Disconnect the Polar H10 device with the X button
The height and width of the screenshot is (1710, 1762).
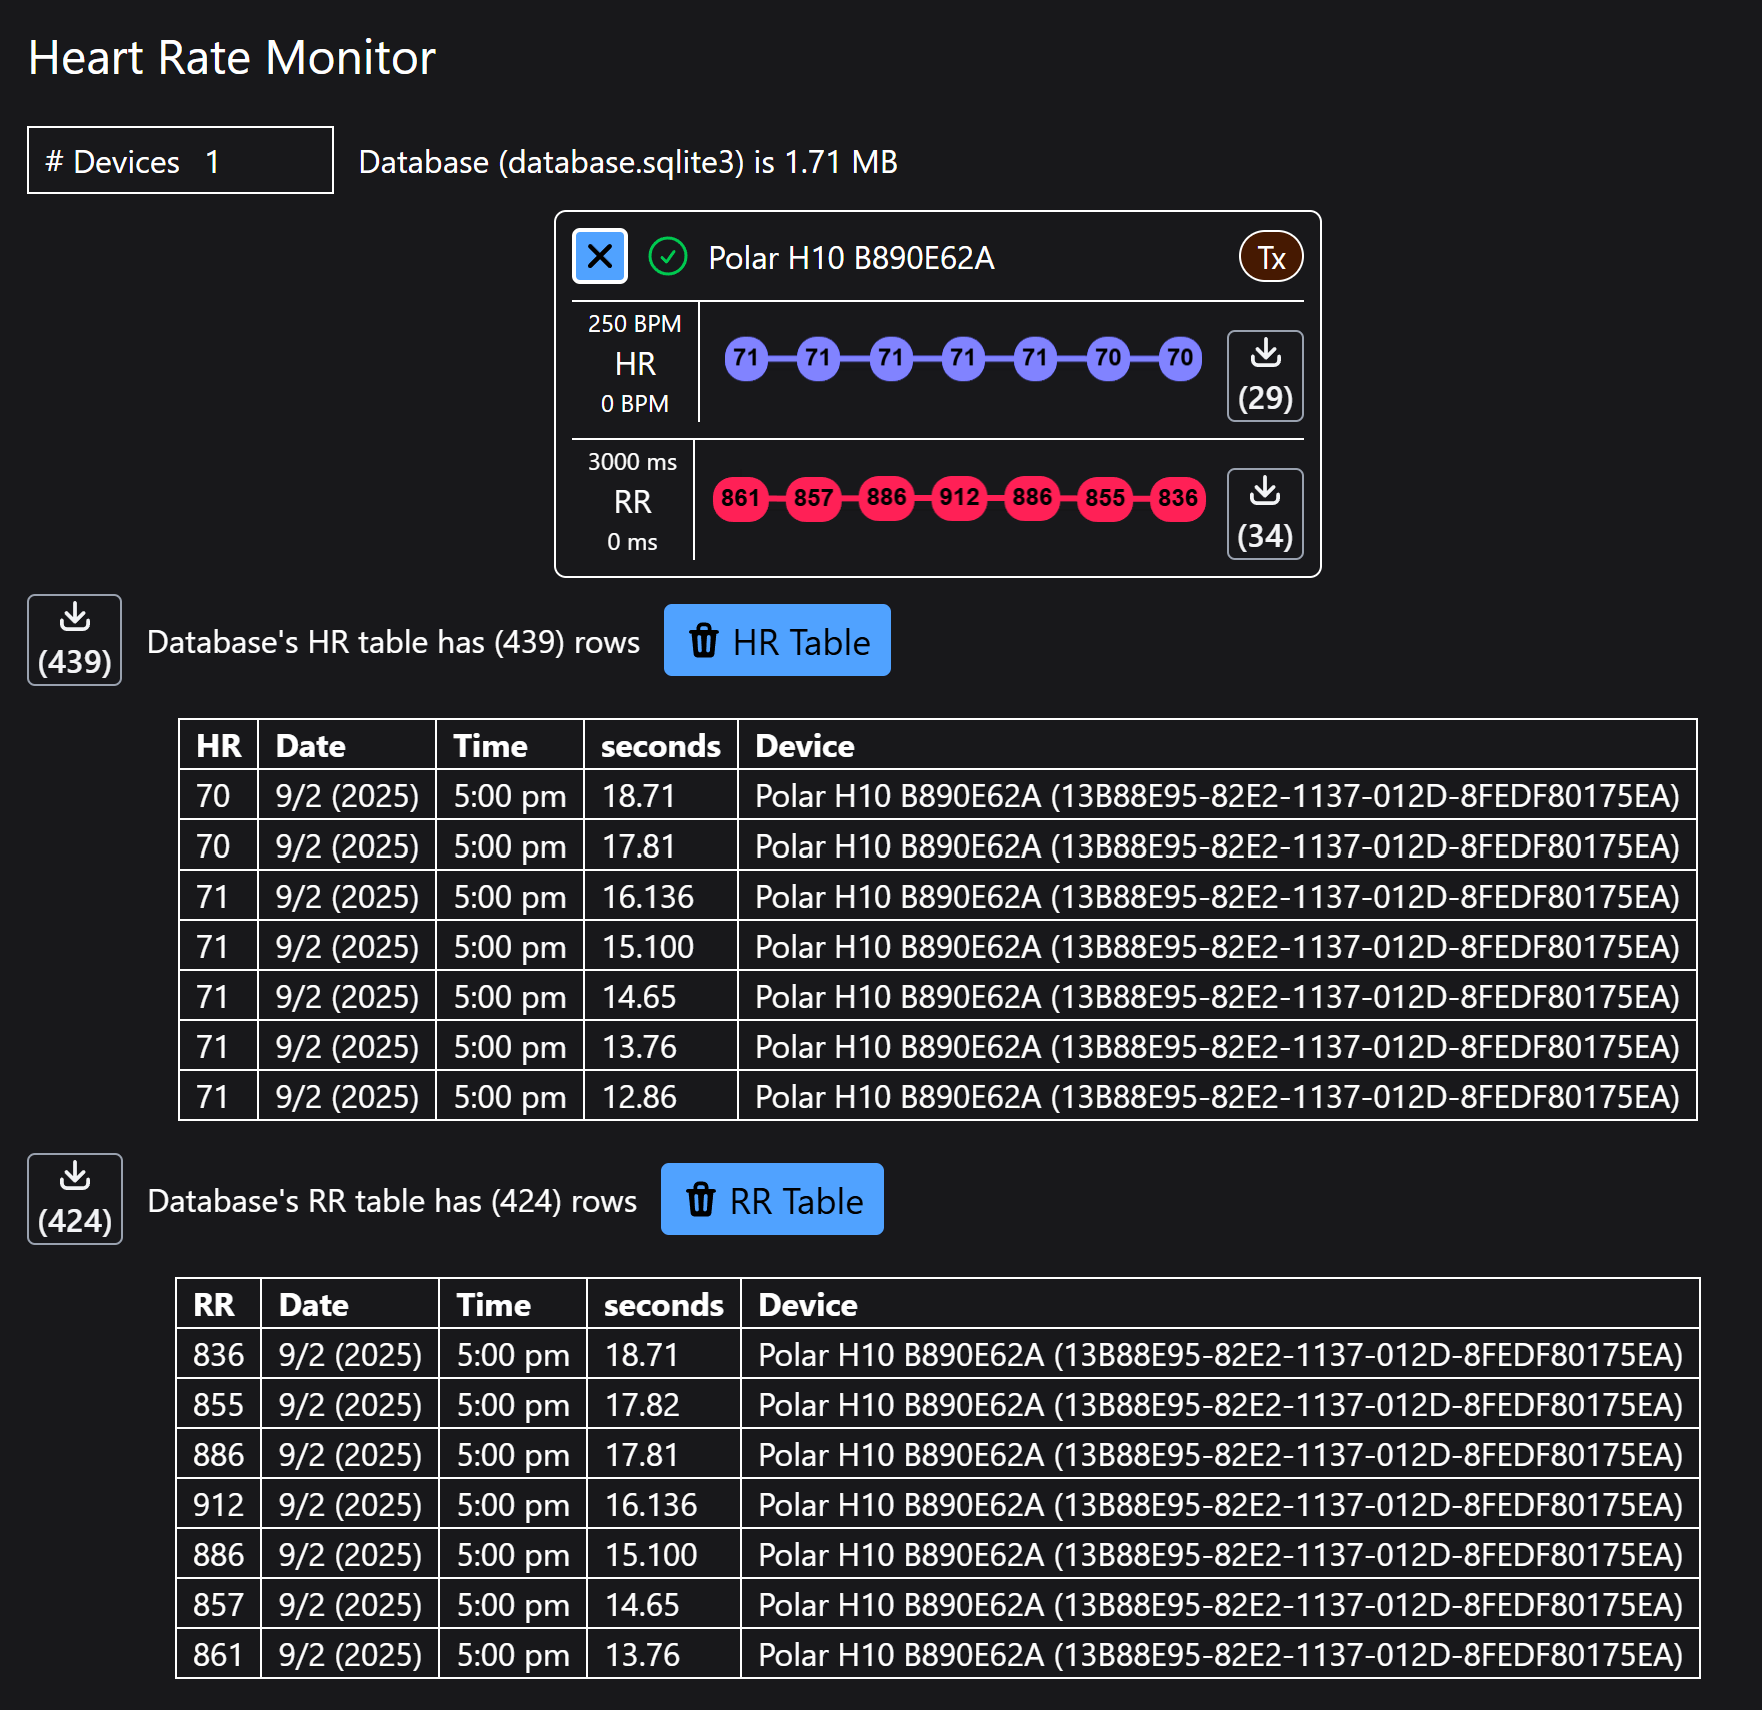click(x=598, y=256)
